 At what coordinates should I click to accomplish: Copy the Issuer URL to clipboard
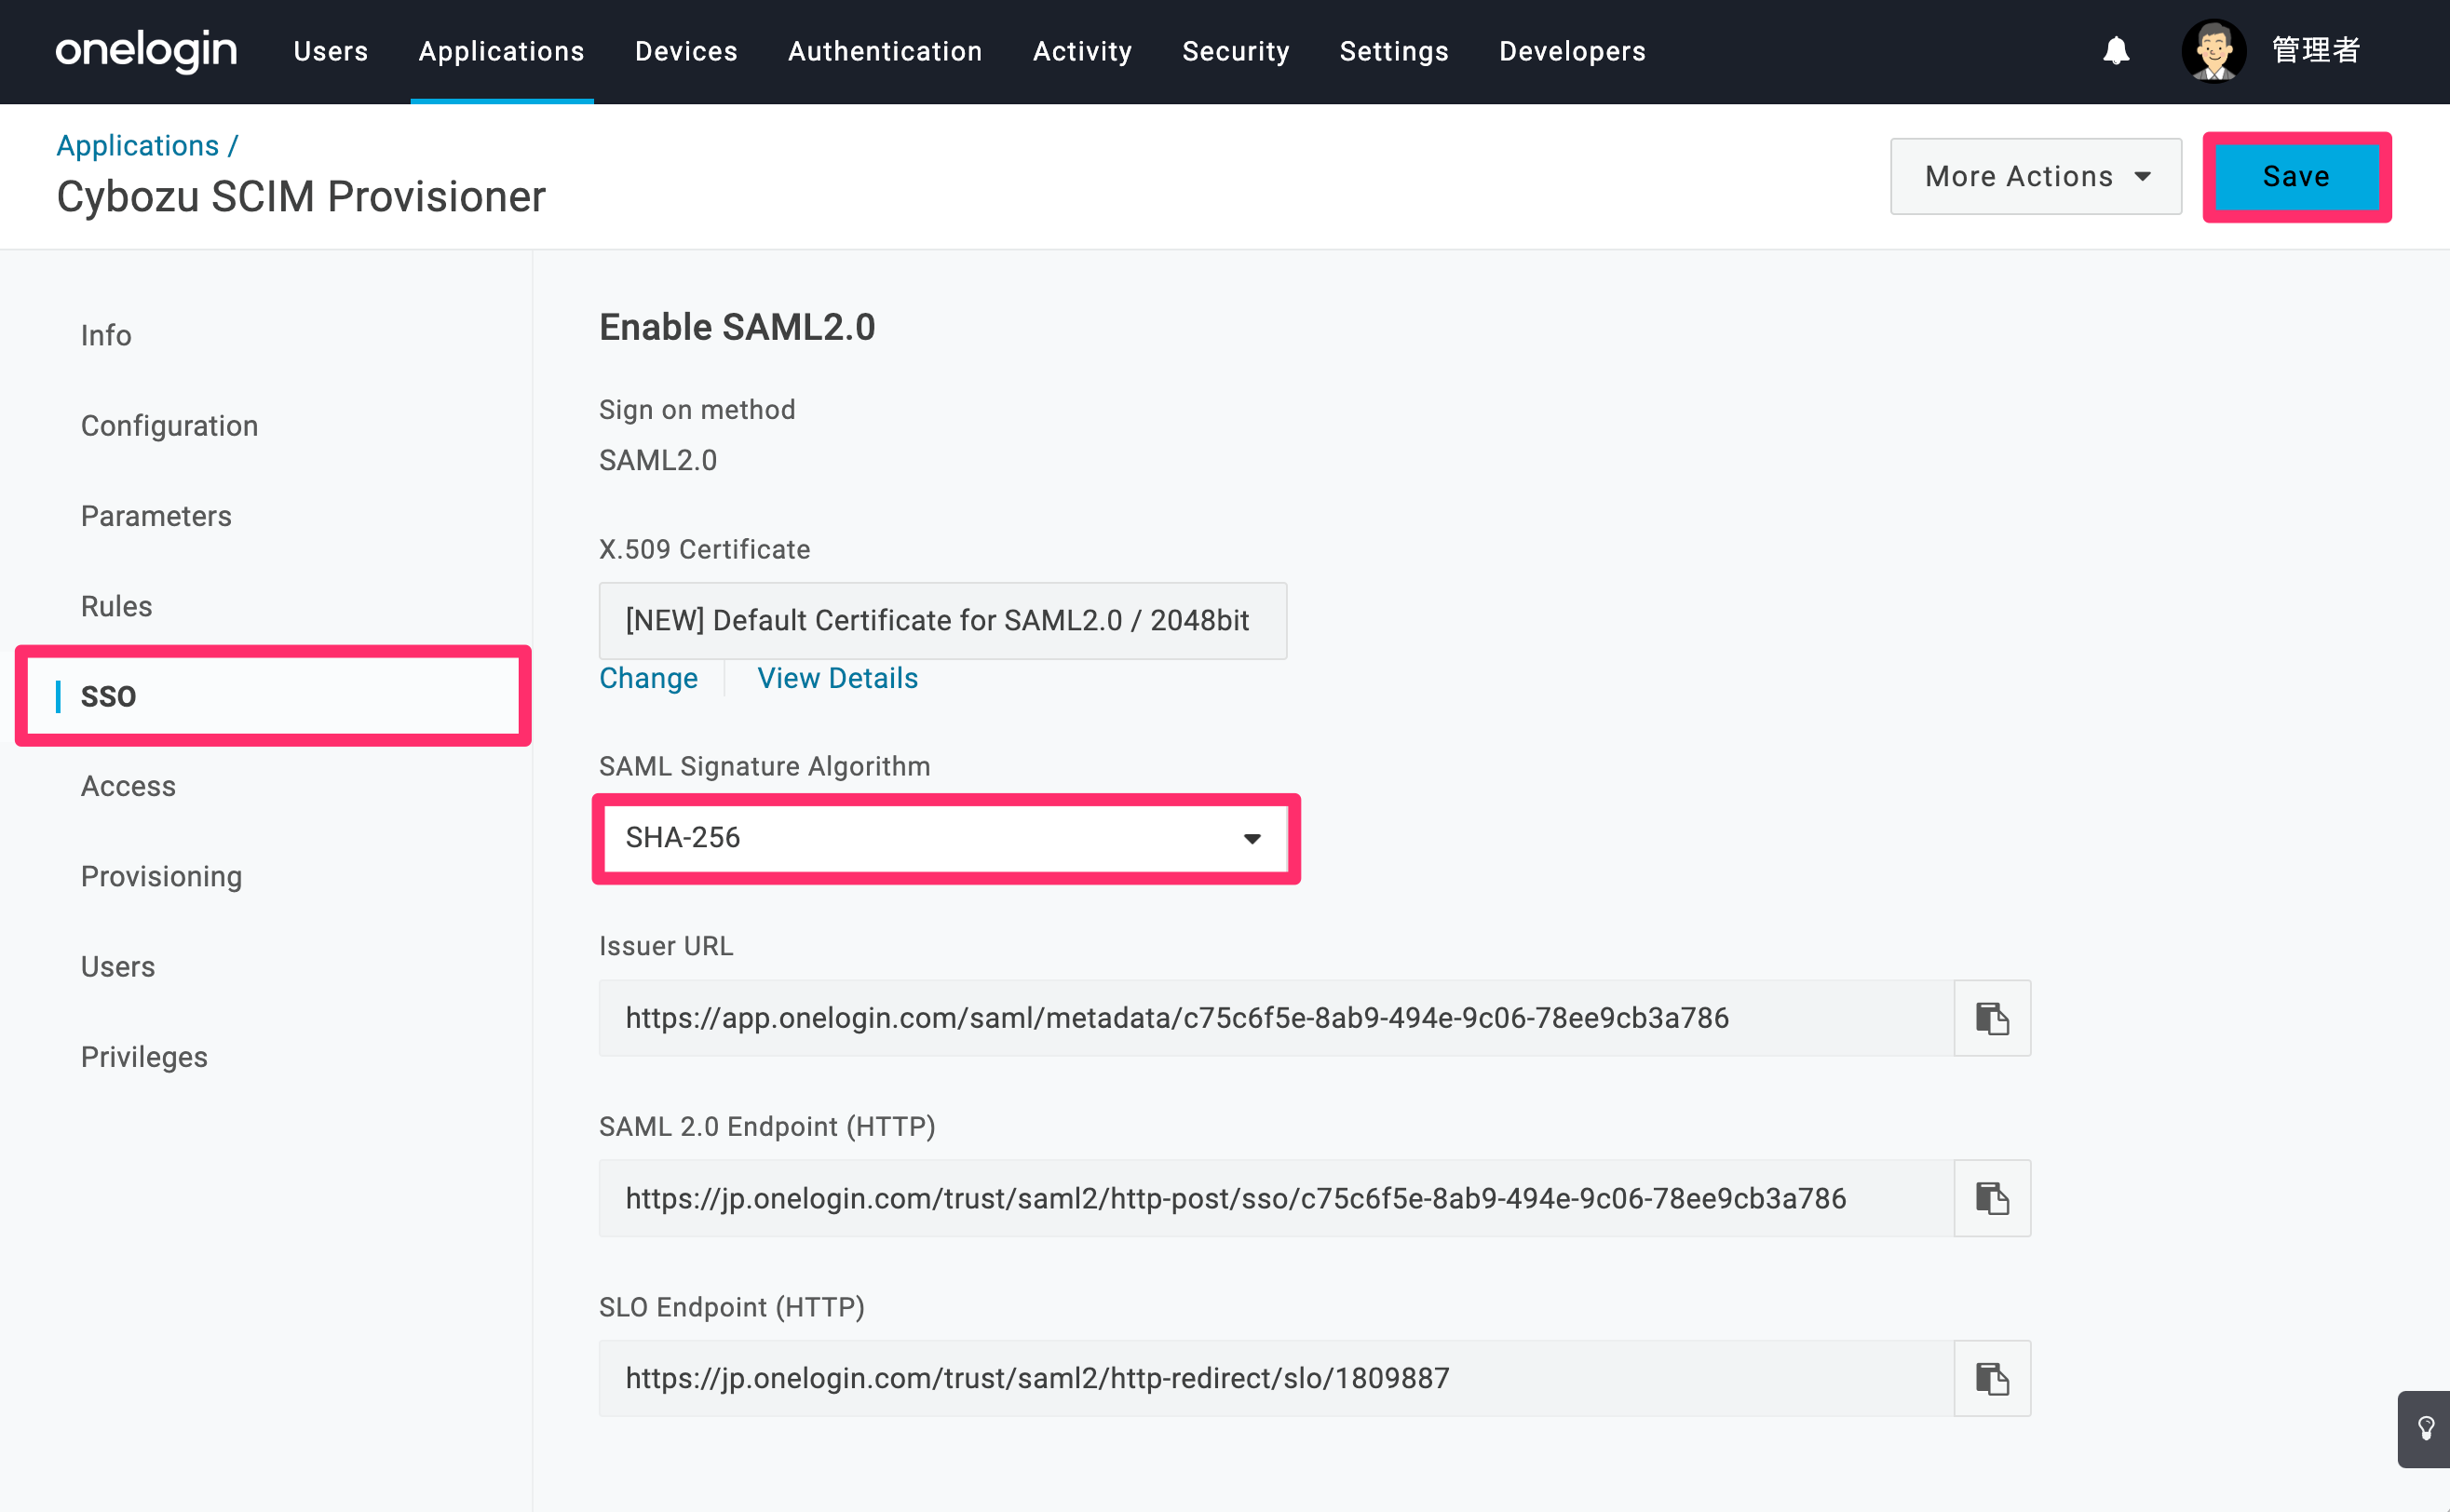1992,1018
